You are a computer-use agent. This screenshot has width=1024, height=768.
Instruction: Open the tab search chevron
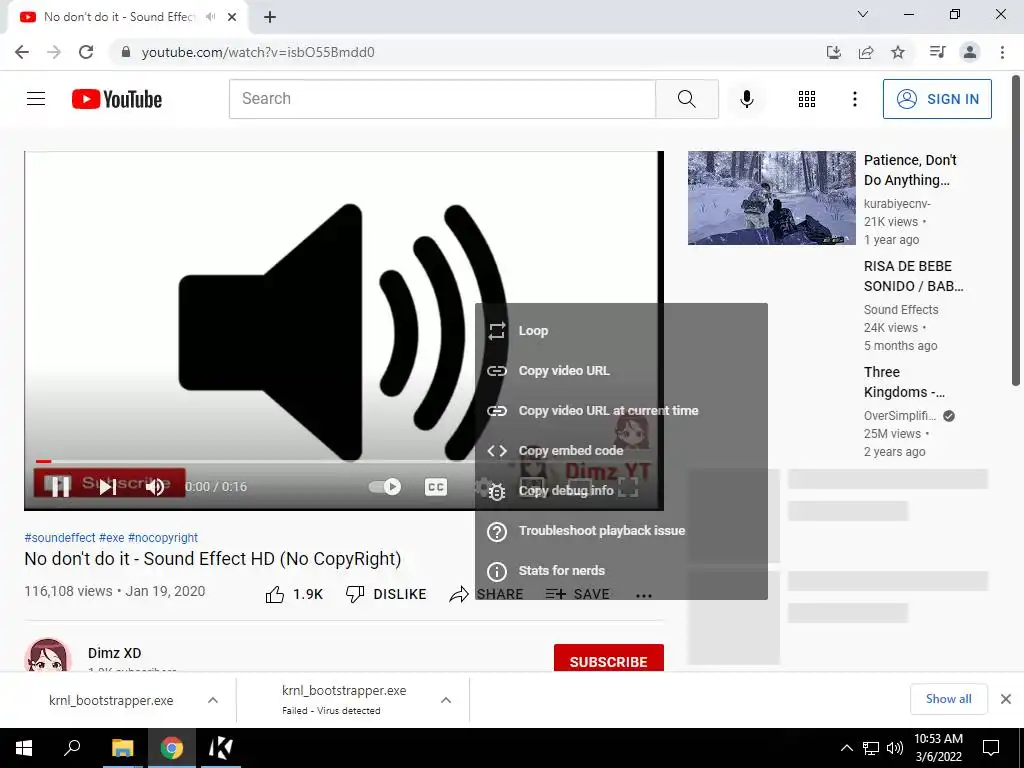pos(863,14)
